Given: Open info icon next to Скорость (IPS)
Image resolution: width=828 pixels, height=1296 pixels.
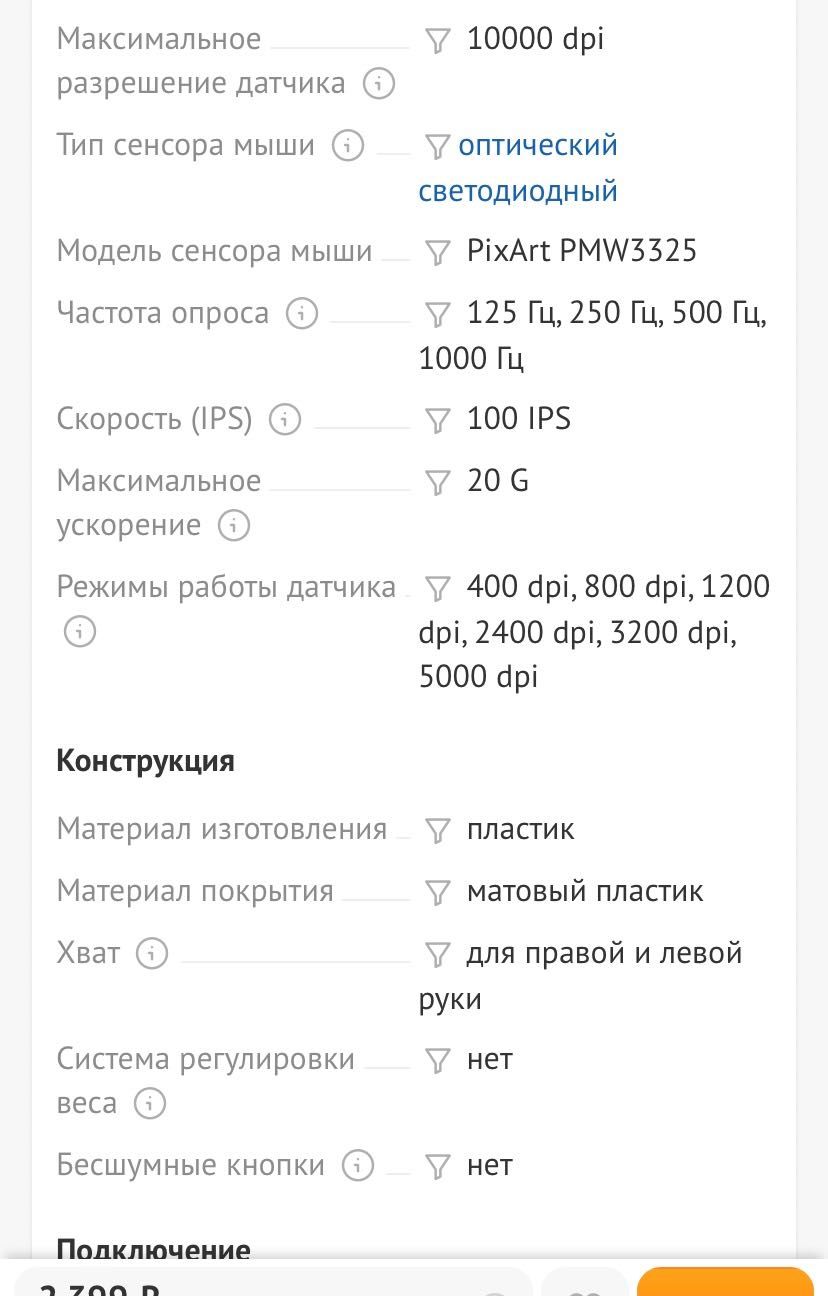Looking at the screenshot, I should (x=285, y=418).
